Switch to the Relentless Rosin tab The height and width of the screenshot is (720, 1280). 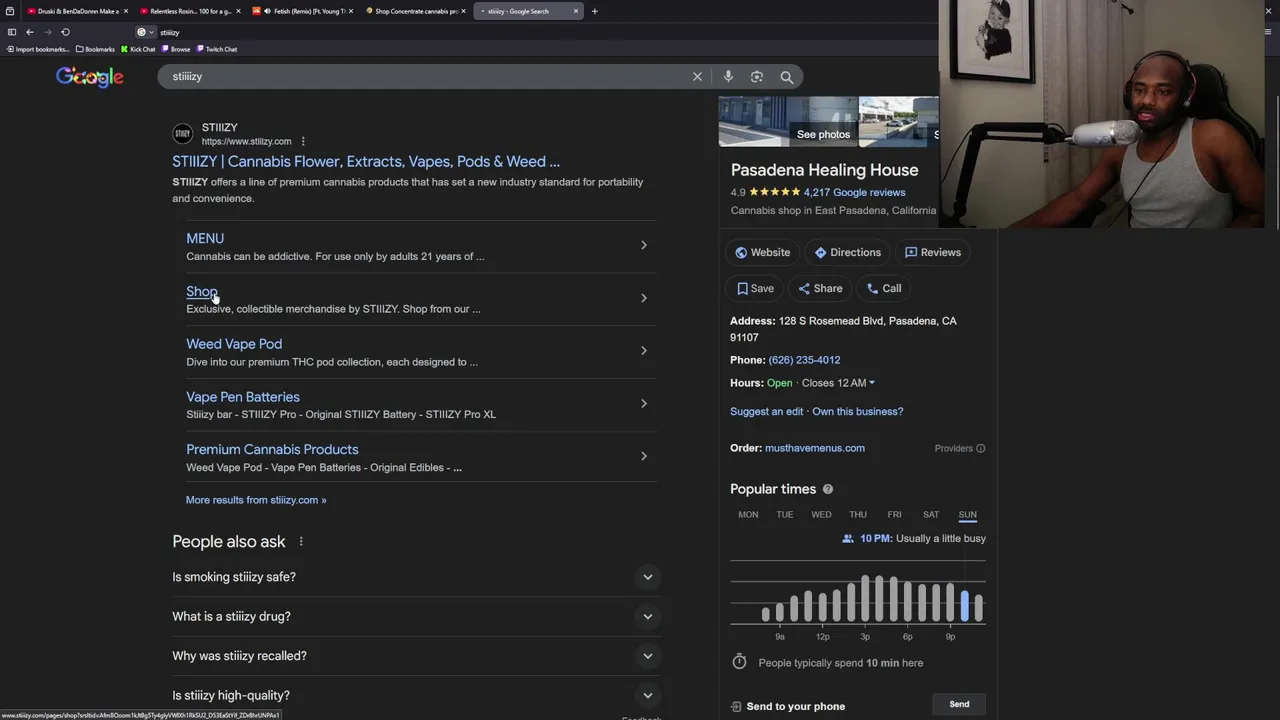tap(190, 11)
